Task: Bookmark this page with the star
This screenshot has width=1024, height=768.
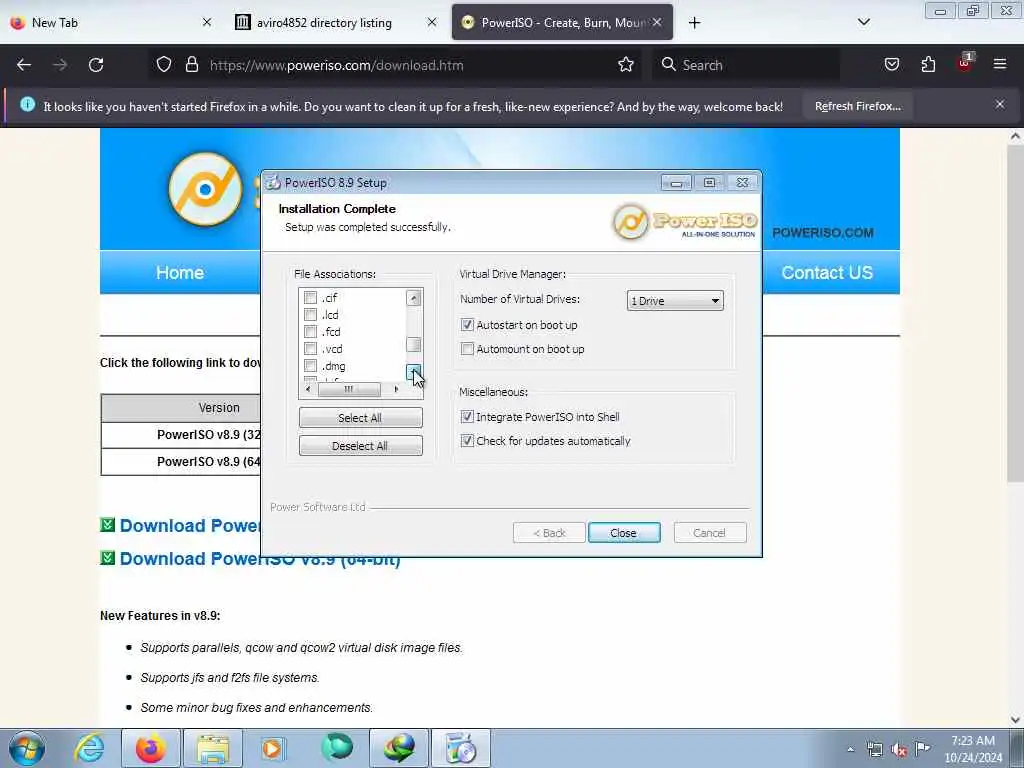Action: (626, 65)
